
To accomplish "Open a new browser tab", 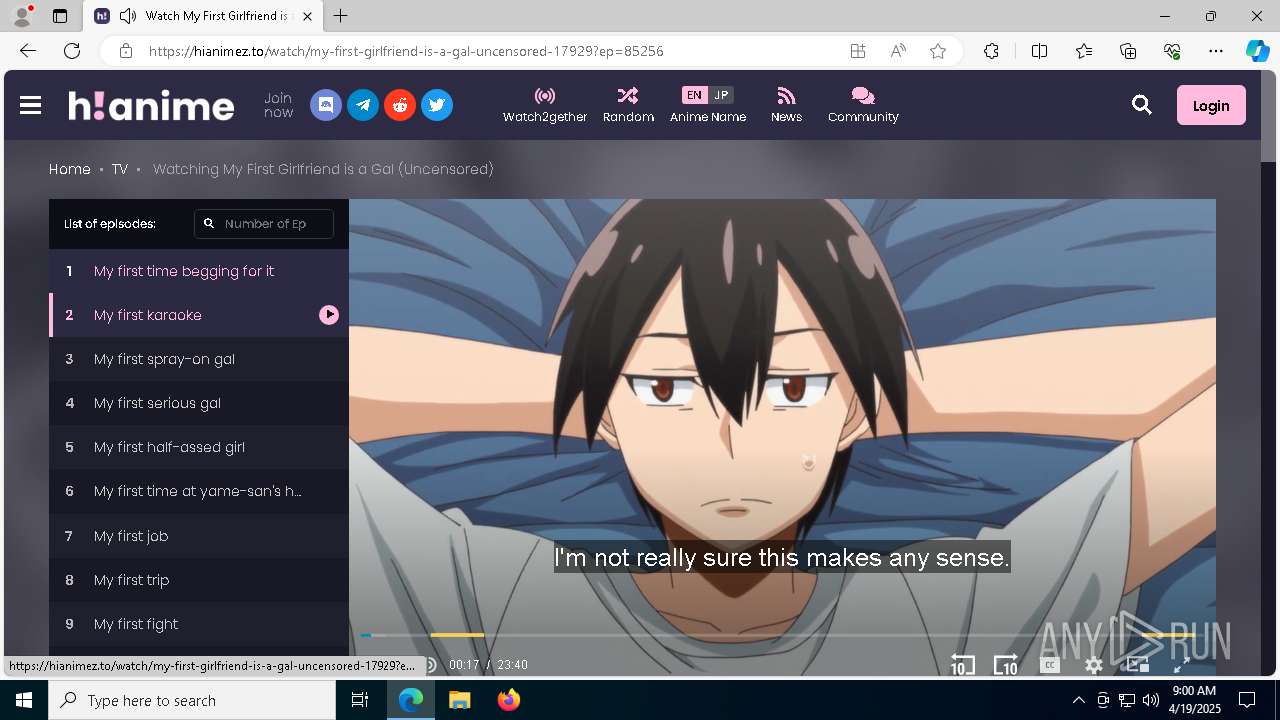I will [x=341, y=16].
